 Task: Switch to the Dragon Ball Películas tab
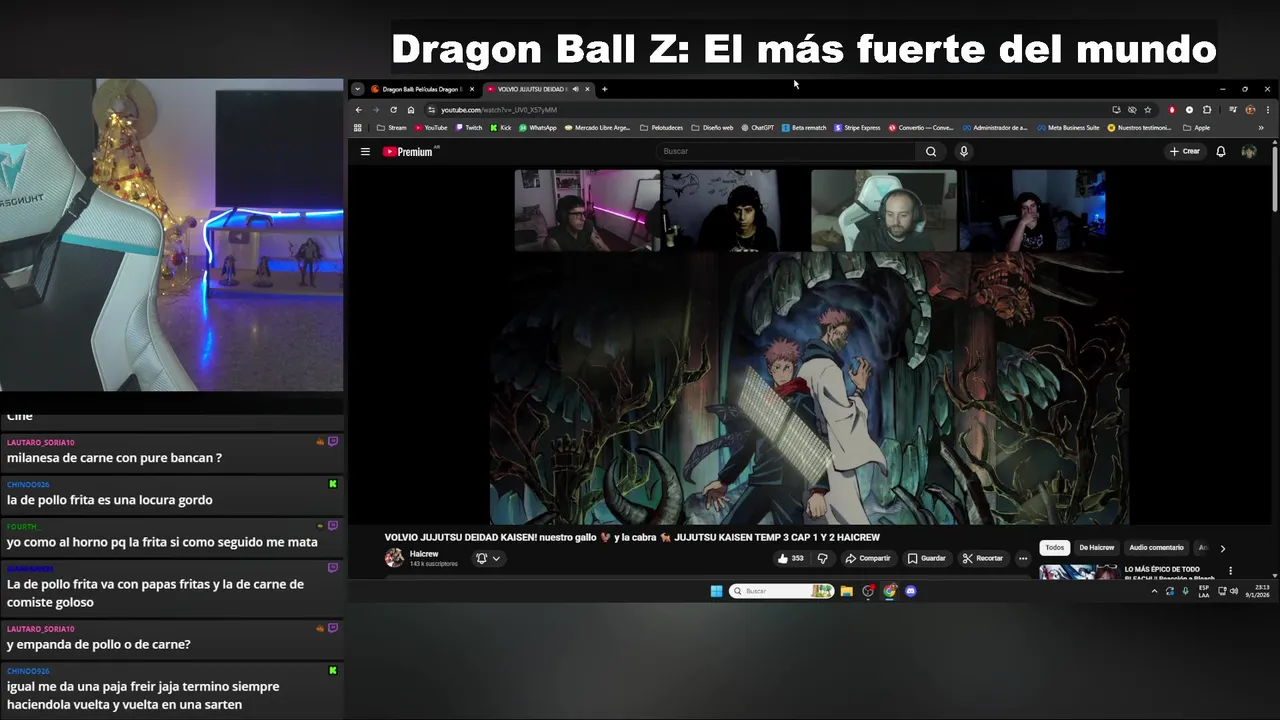(x=423, y=89)
